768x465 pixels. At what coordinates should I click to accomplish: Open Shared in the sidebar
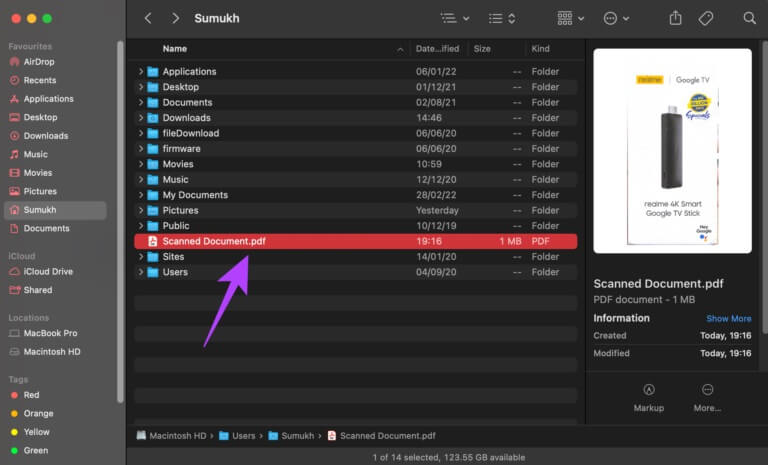(55, 290)
